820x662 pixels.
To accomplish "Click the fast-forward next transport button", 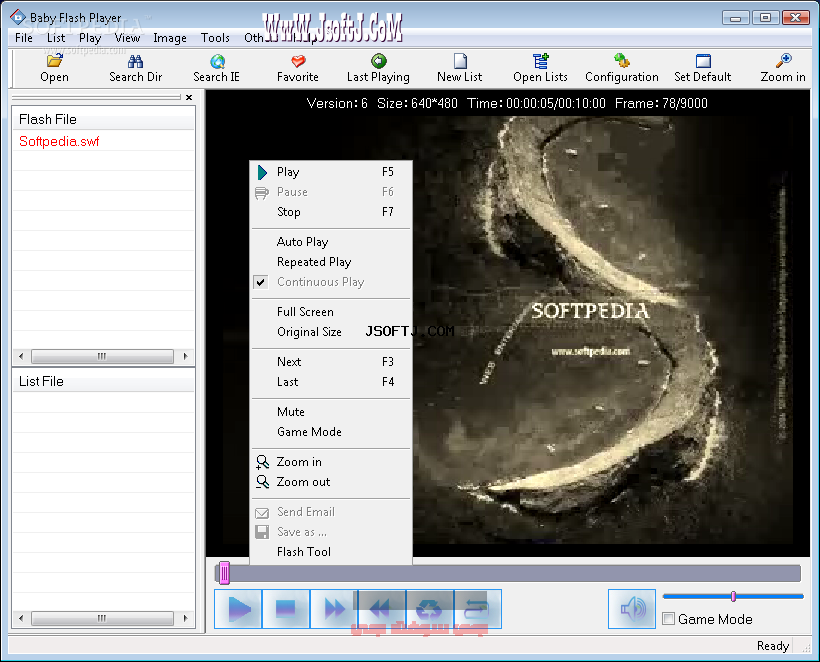I will (x=334, y=609).
